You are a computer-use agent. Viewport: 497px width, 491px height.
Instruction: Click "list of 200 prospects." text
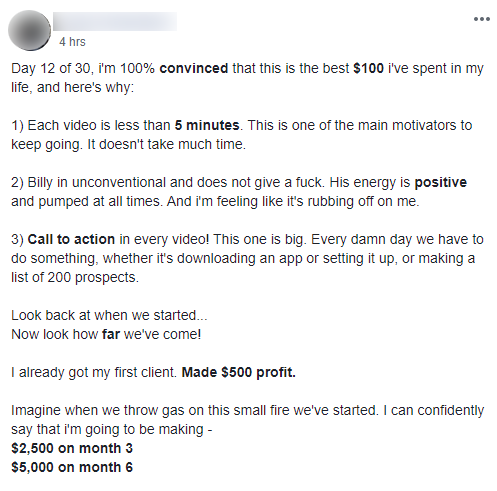75,277
